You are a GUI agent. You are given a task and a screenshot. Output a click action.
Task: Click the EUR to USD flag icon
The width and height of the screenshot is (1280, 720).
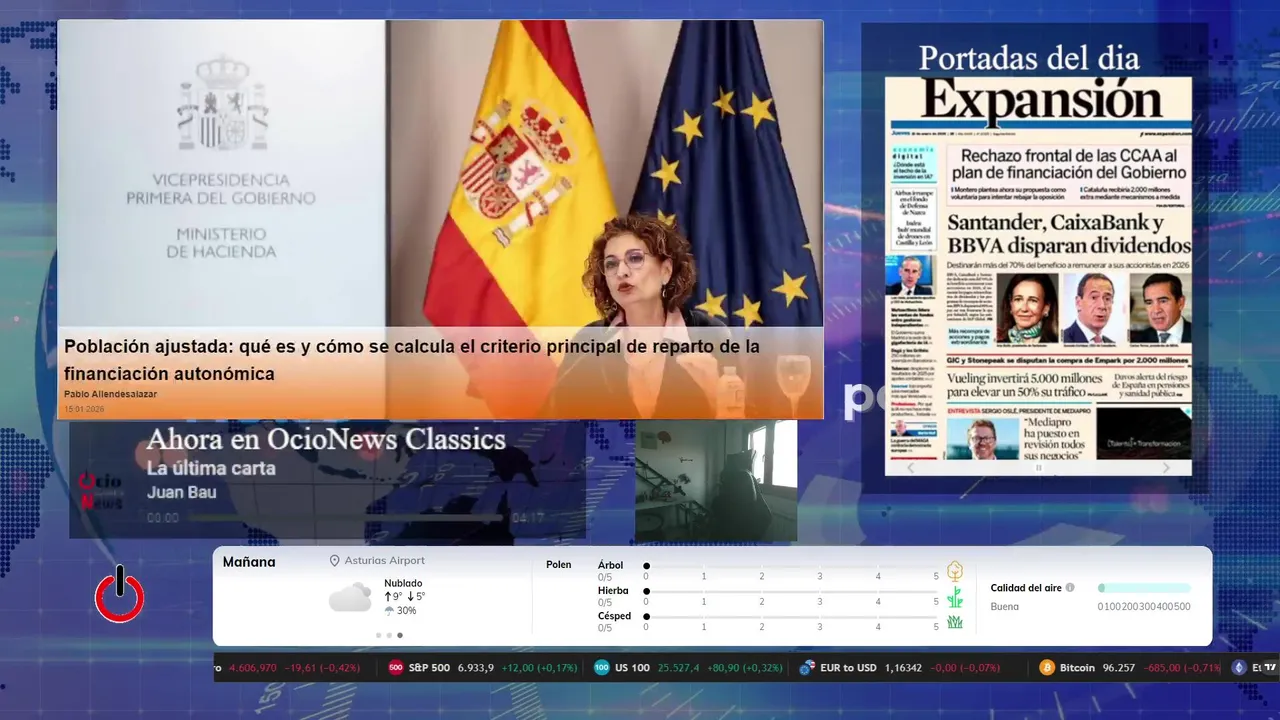[807, 667]
